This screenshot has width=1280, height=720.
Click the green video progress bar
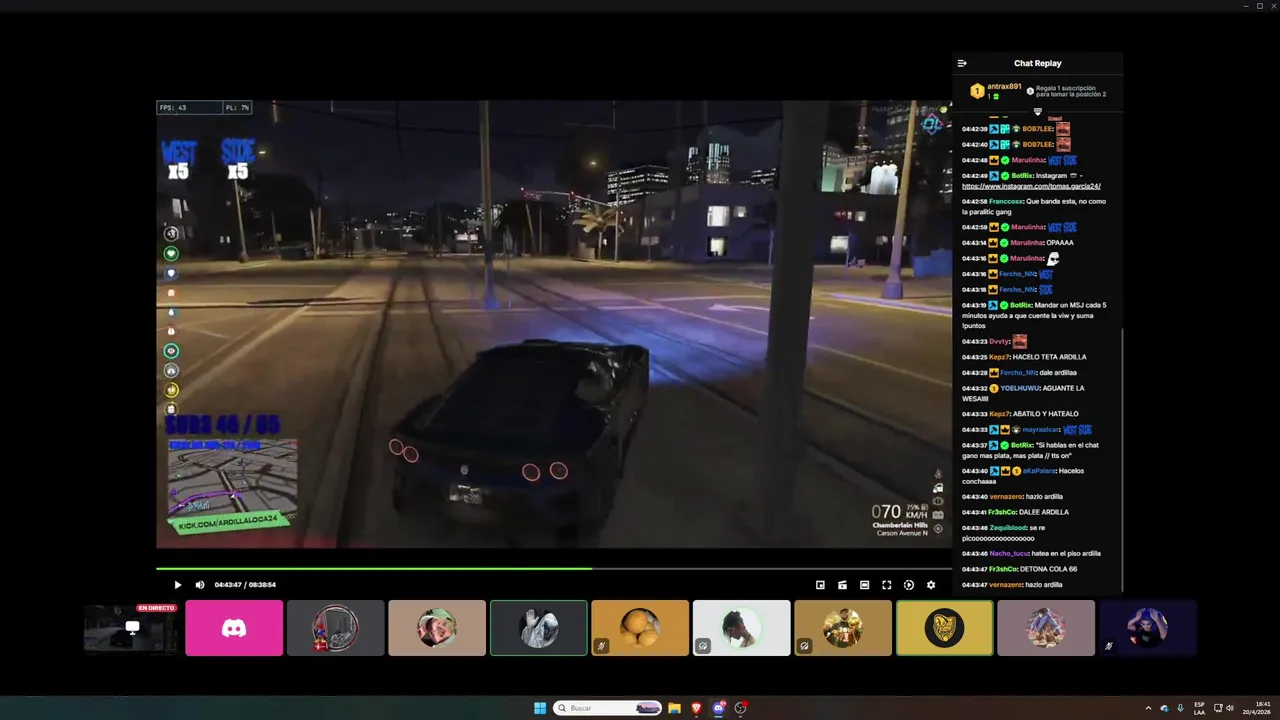[374, 569]
